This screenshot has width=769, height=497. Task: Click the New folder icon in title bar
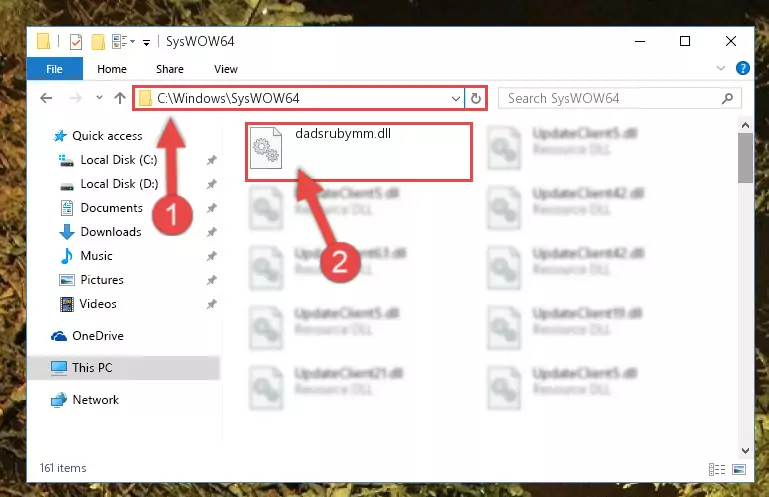[98, 42]
